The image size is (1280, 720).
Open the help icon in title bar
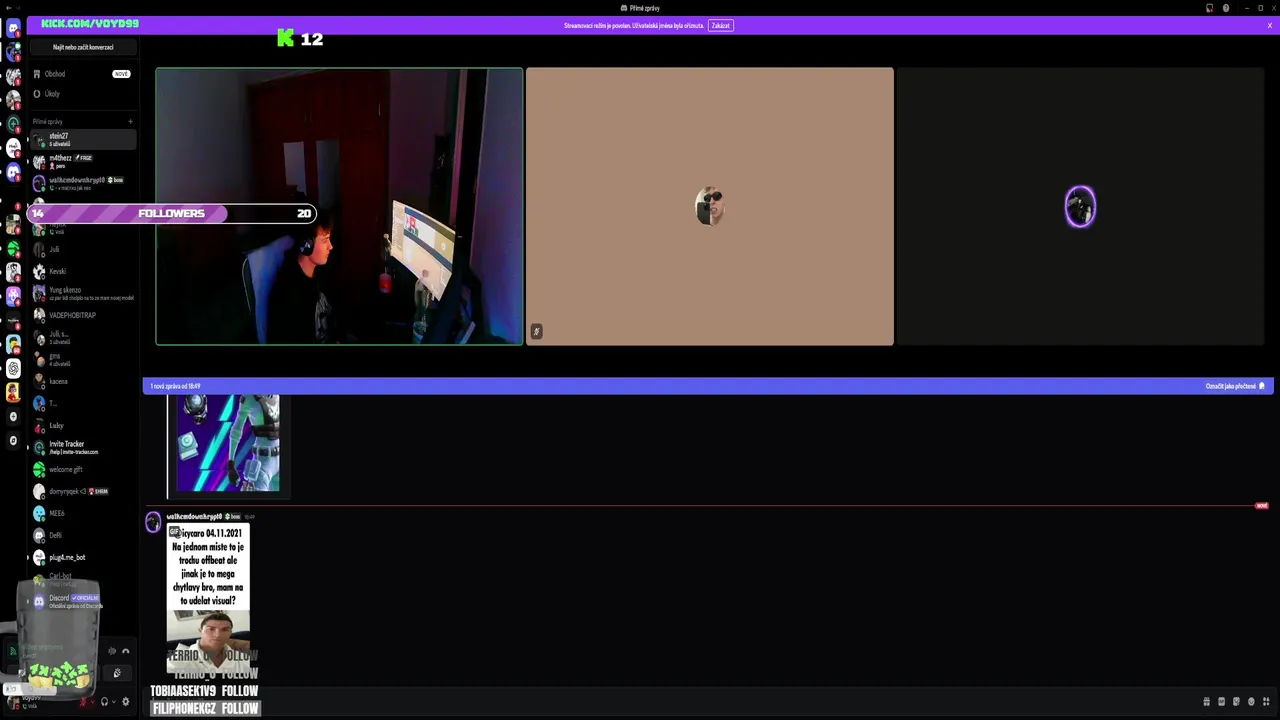(1226, 8)
